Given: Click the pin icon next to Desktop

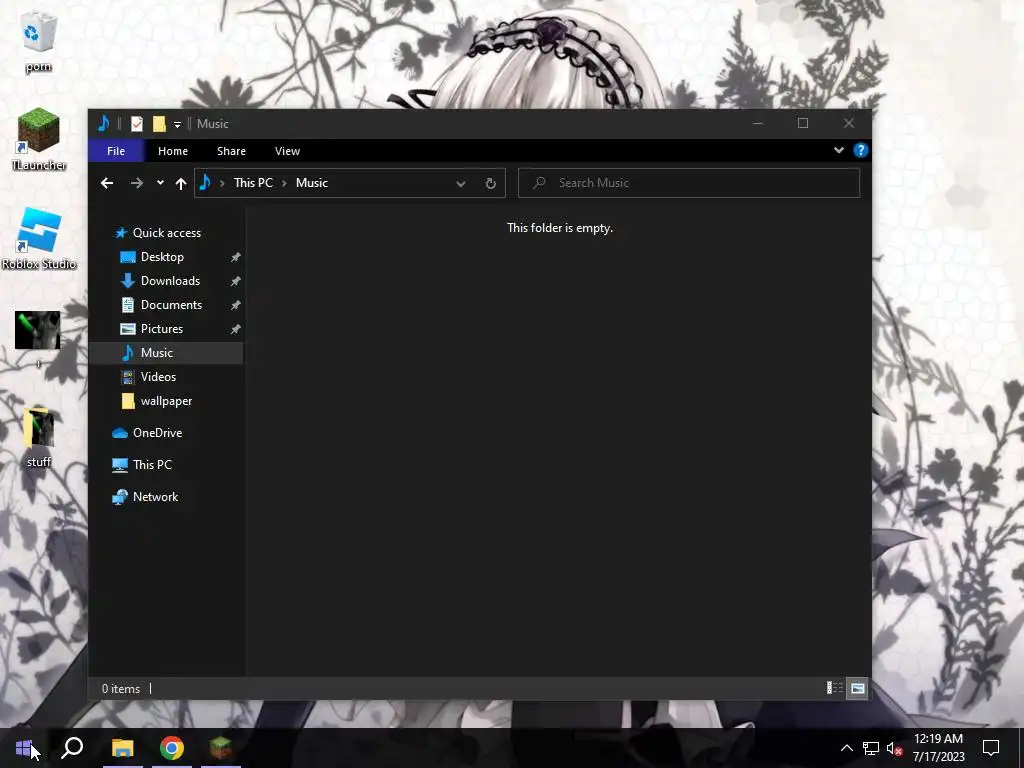Looking at the screenshot, I should coord(236,257).
